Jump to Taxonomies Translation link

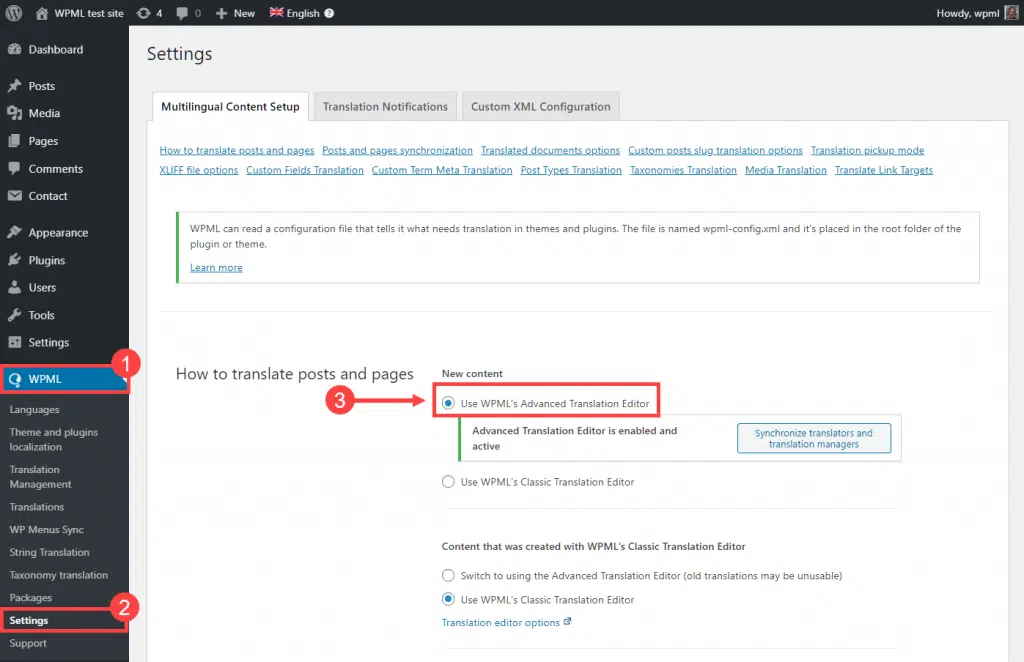click(683, 170)
